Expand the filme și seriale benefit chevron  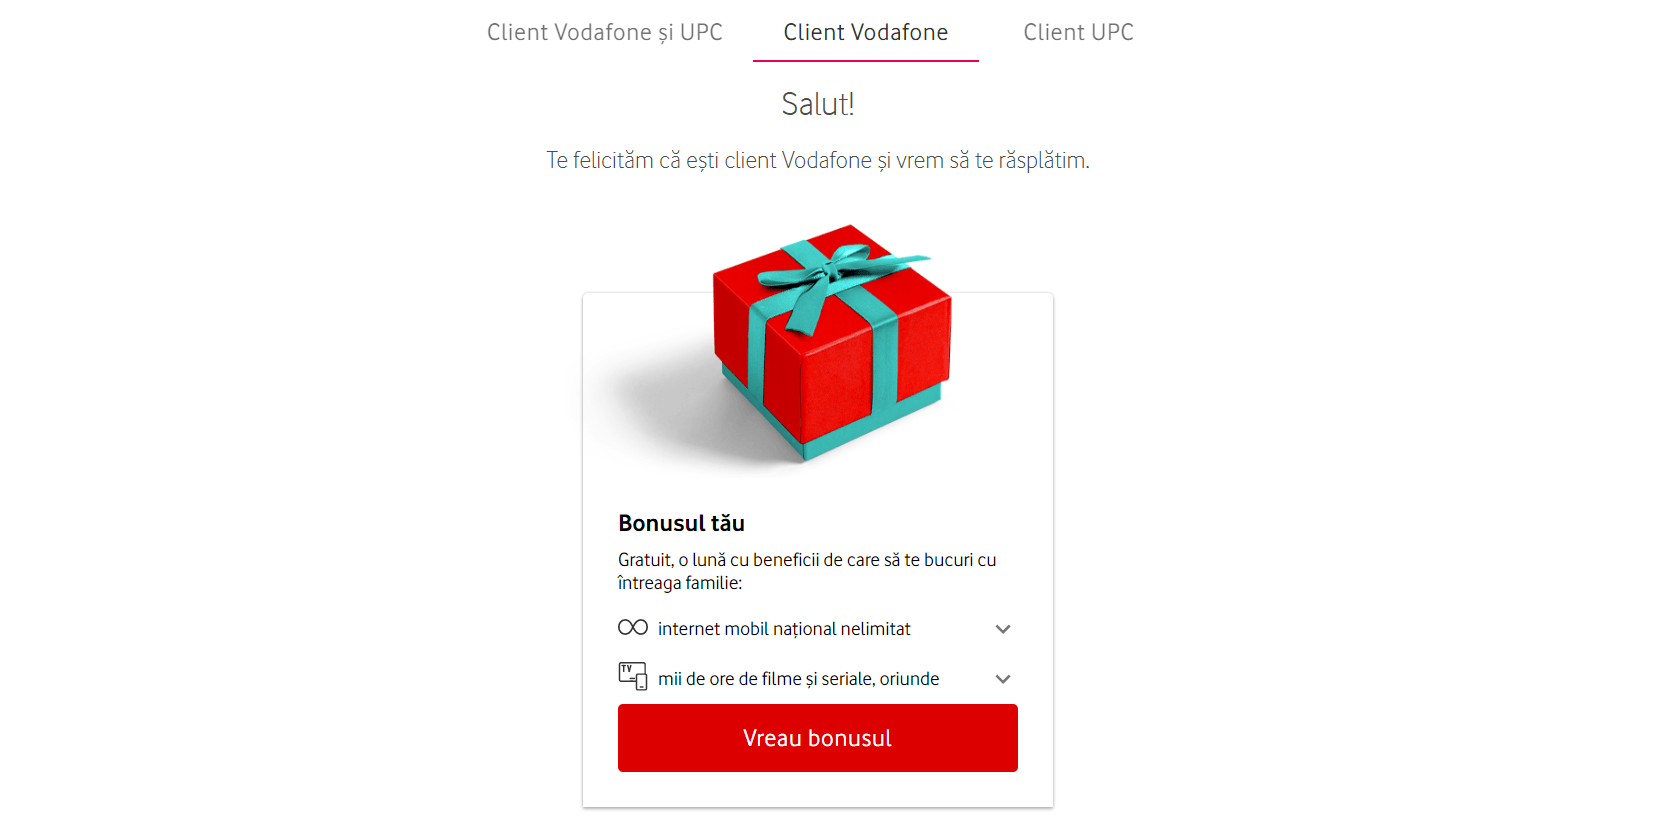tap(1003, 679)
